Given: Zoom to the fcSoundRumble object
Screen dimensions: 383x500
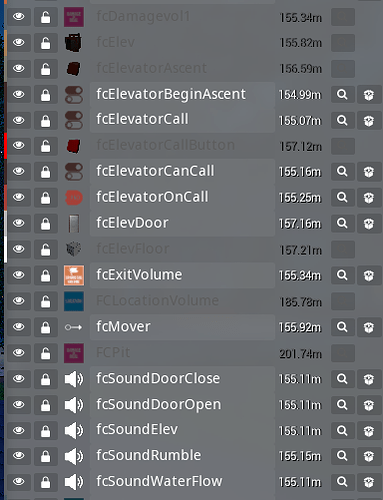Looking at the screenshot, I should 342,456.
